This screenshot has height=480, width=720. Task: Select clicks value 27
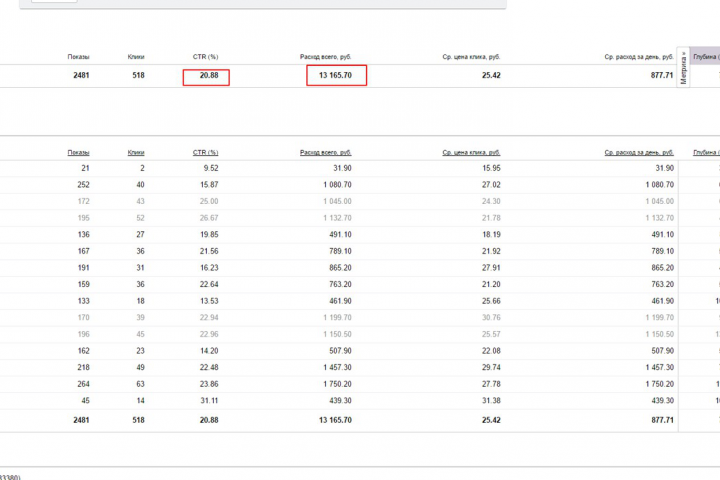(140, 234)
